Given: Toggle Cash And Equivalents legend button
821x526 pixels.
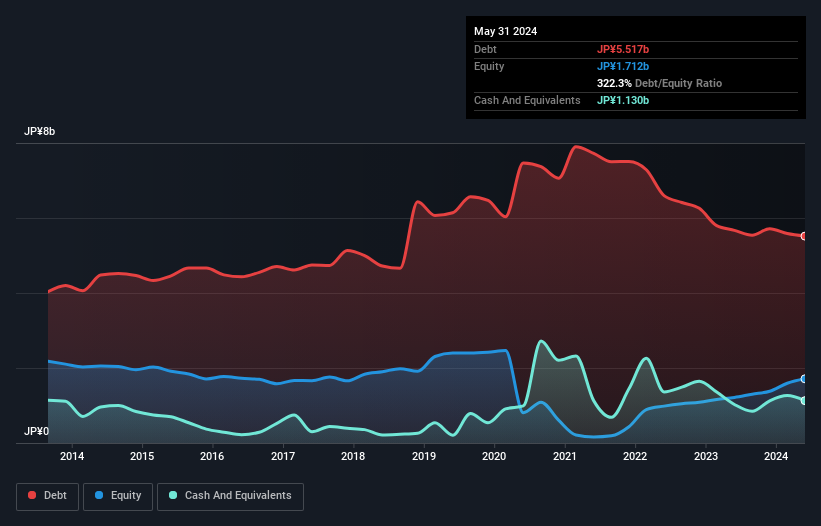Looking at the screenshot, I should [x=230, y=496].
